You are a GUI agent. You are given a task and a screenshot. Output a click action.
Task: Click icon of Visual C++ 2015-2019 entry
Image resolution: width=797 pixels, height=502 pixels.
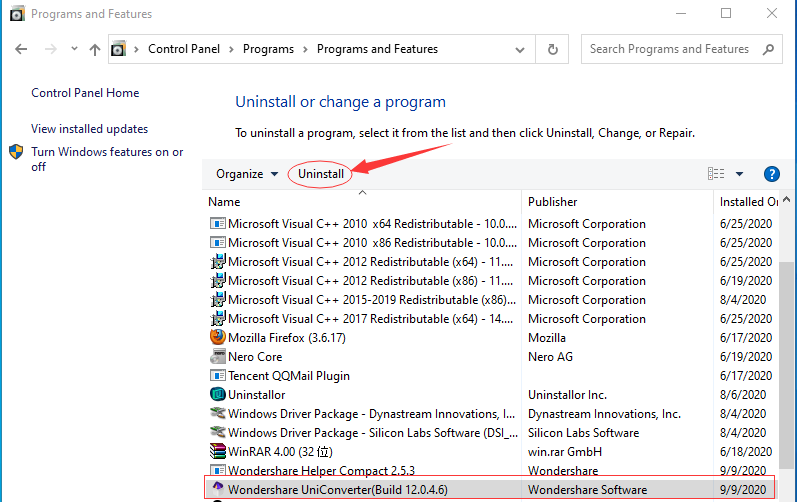[x=218, y=300]
